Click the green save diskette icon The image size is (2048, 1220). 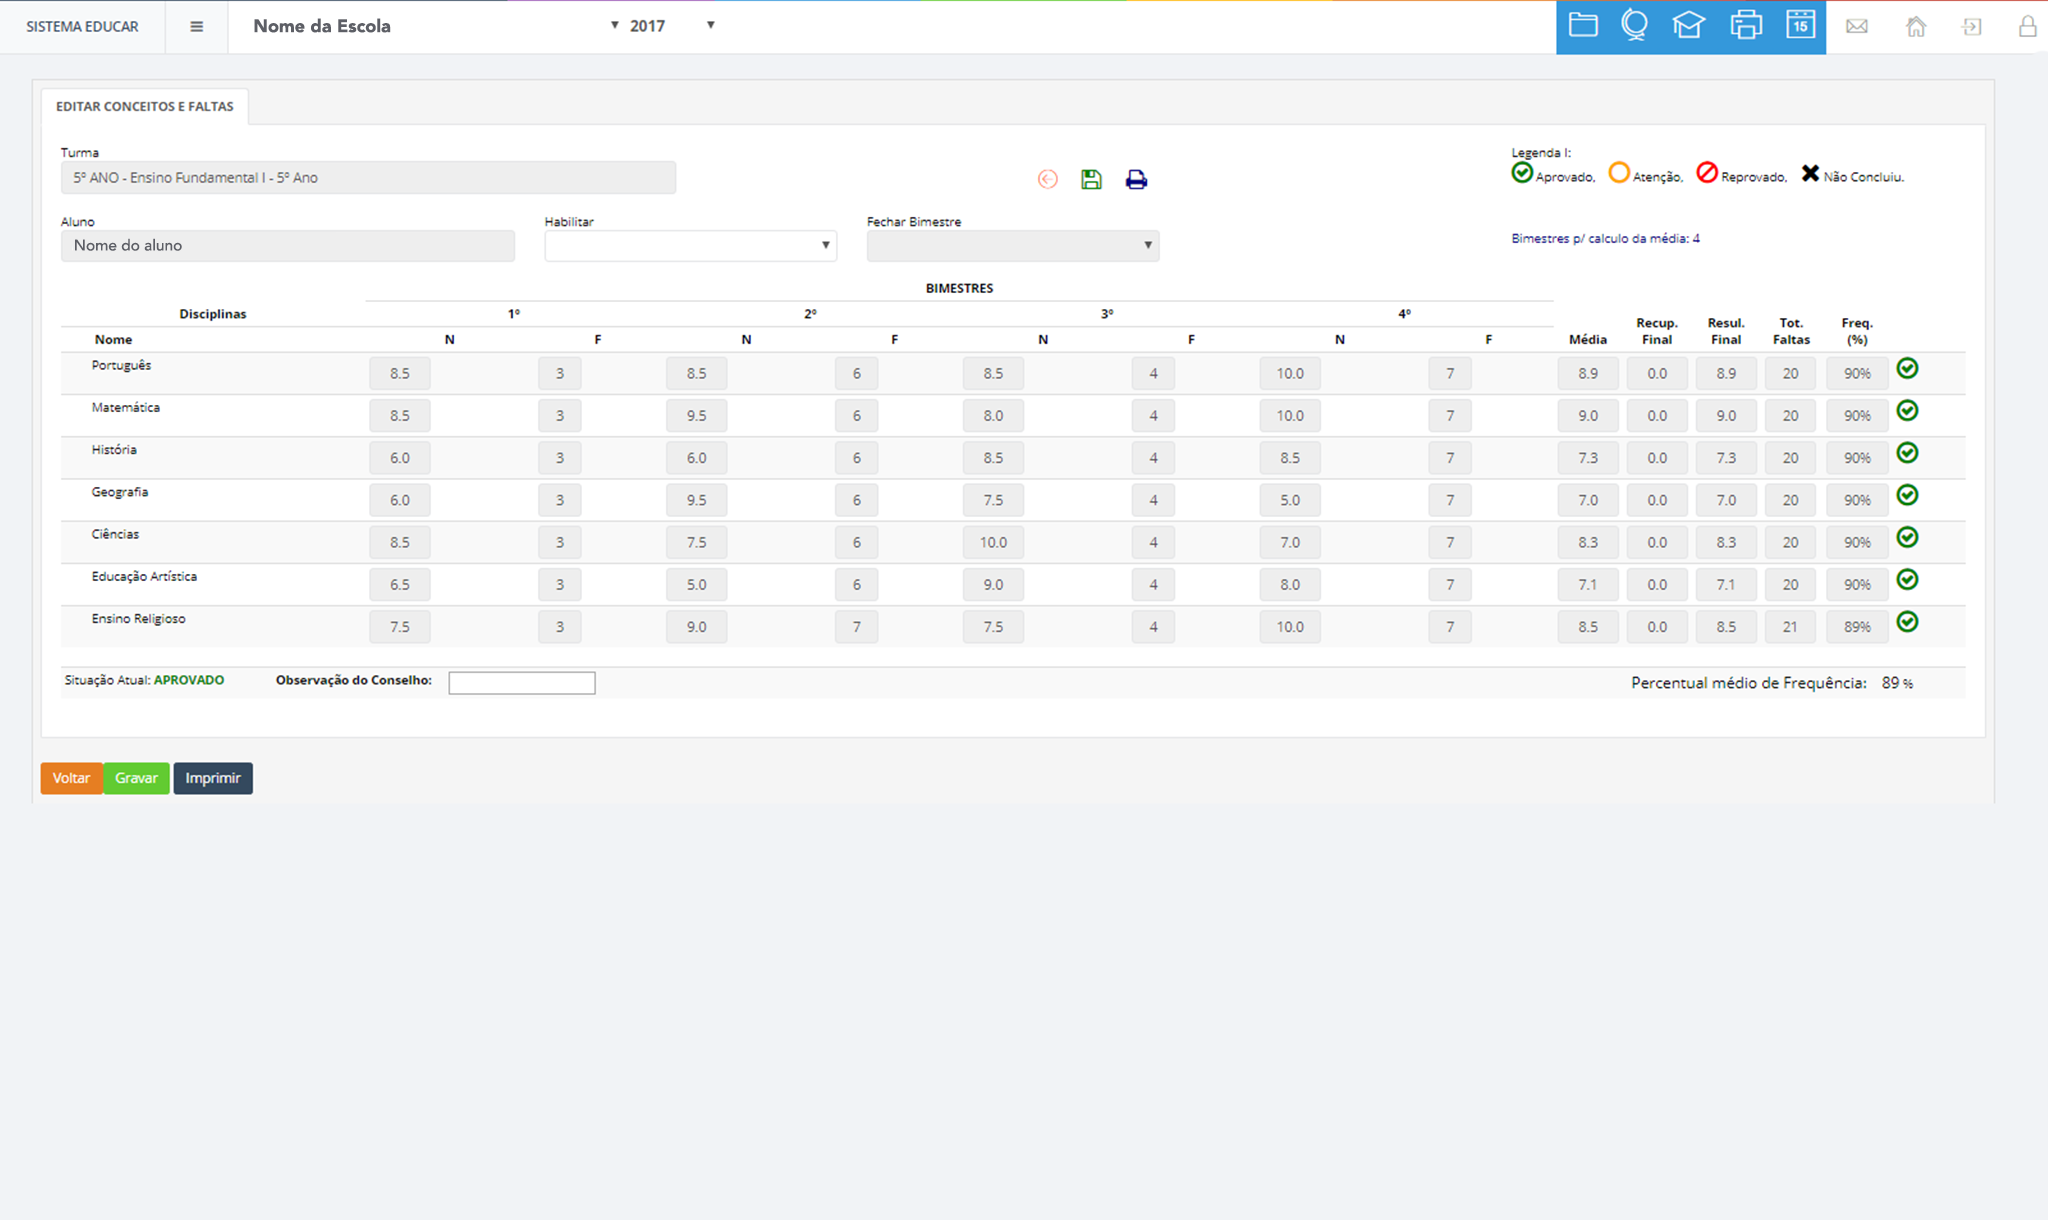tap(1091, 179)
